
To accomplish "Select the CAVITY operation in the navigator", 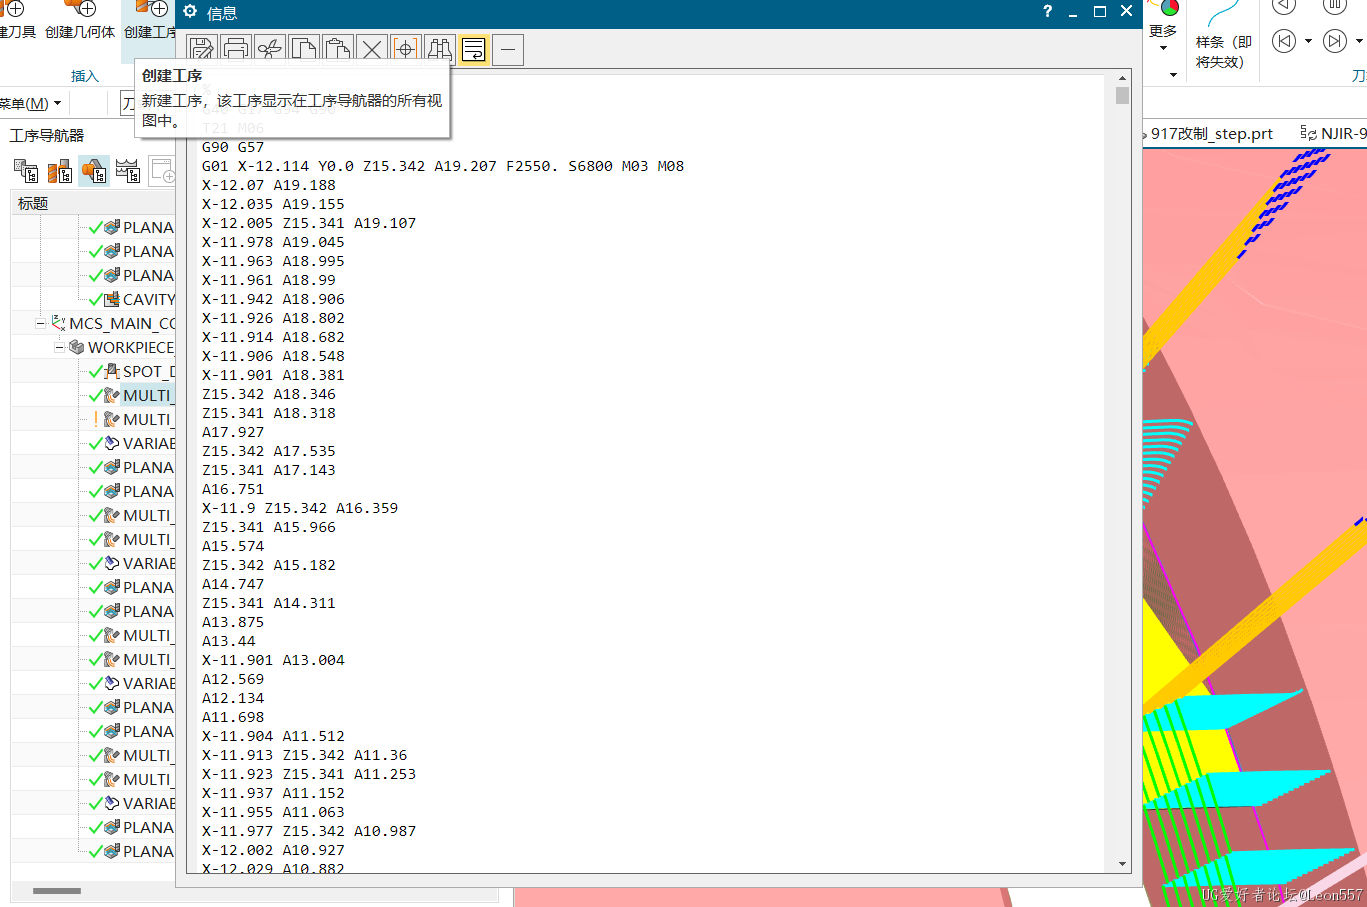I will (148, 299).
